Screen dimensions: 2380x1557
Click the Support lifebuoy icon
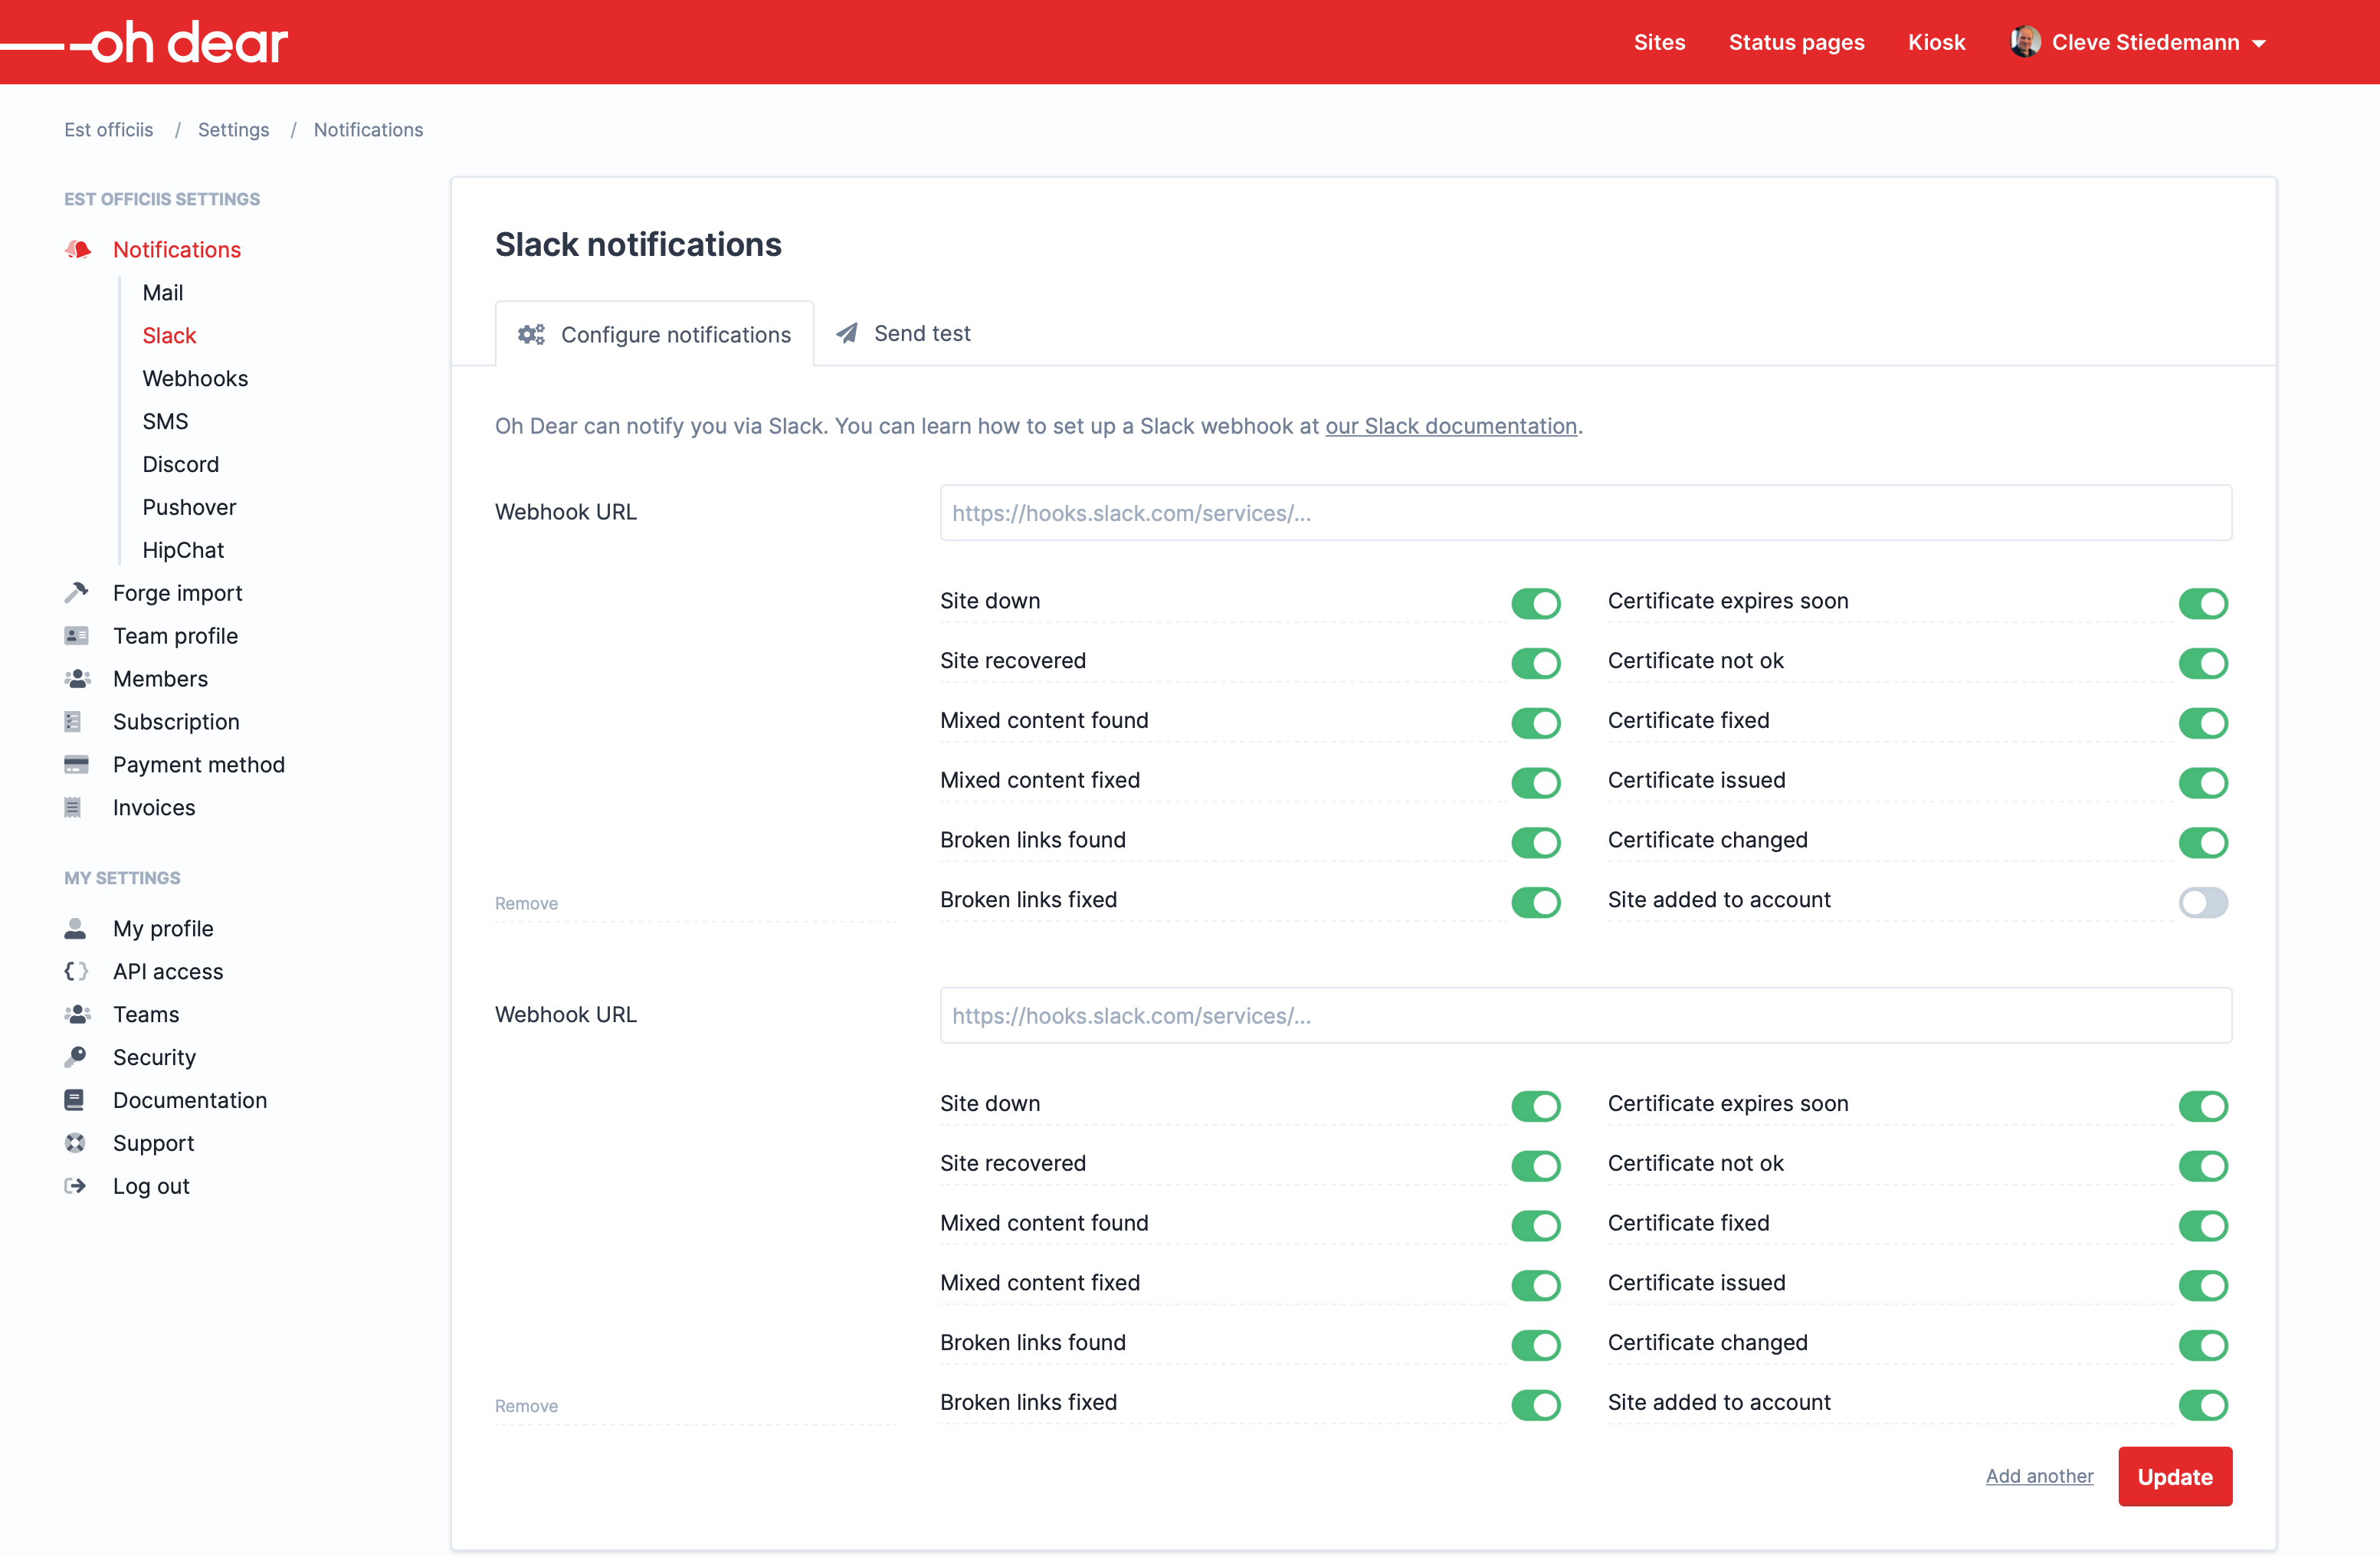tap(75, 1142)
